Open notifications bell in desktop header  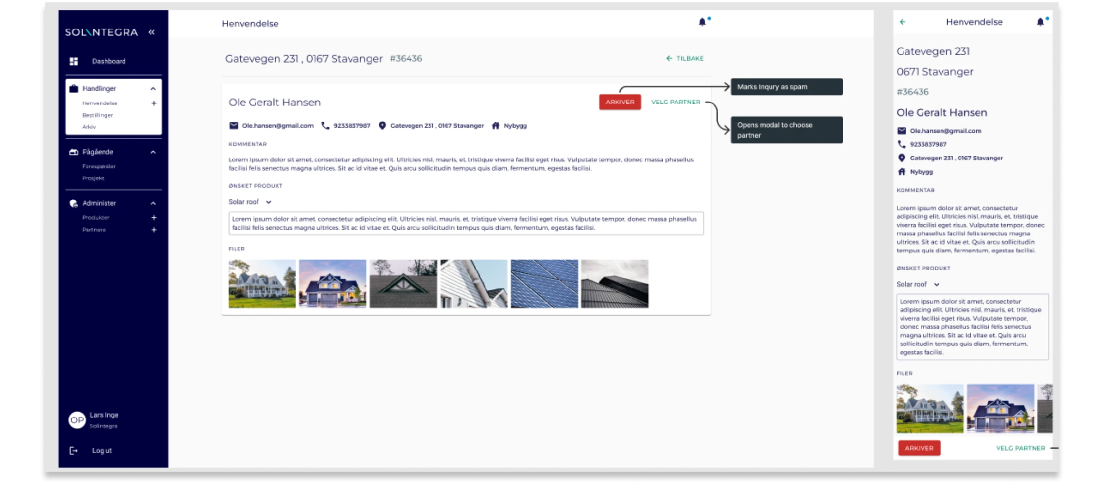[702, 23]
